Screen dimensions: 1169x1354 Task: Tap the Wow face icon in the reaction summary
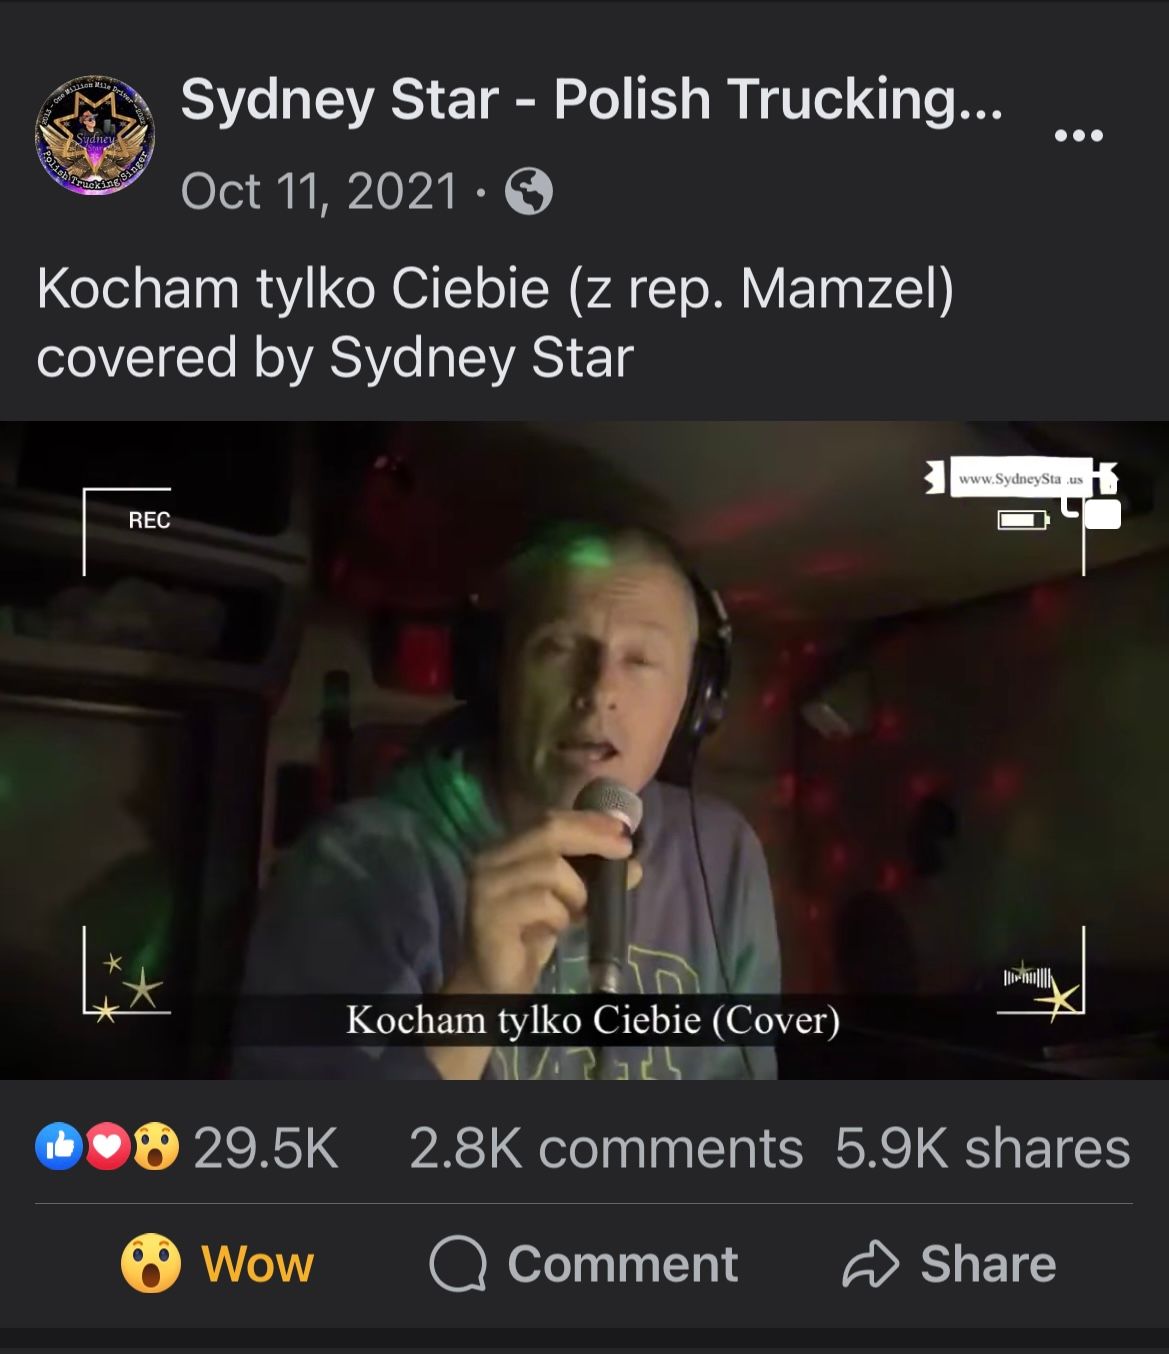click(156, 1147)
